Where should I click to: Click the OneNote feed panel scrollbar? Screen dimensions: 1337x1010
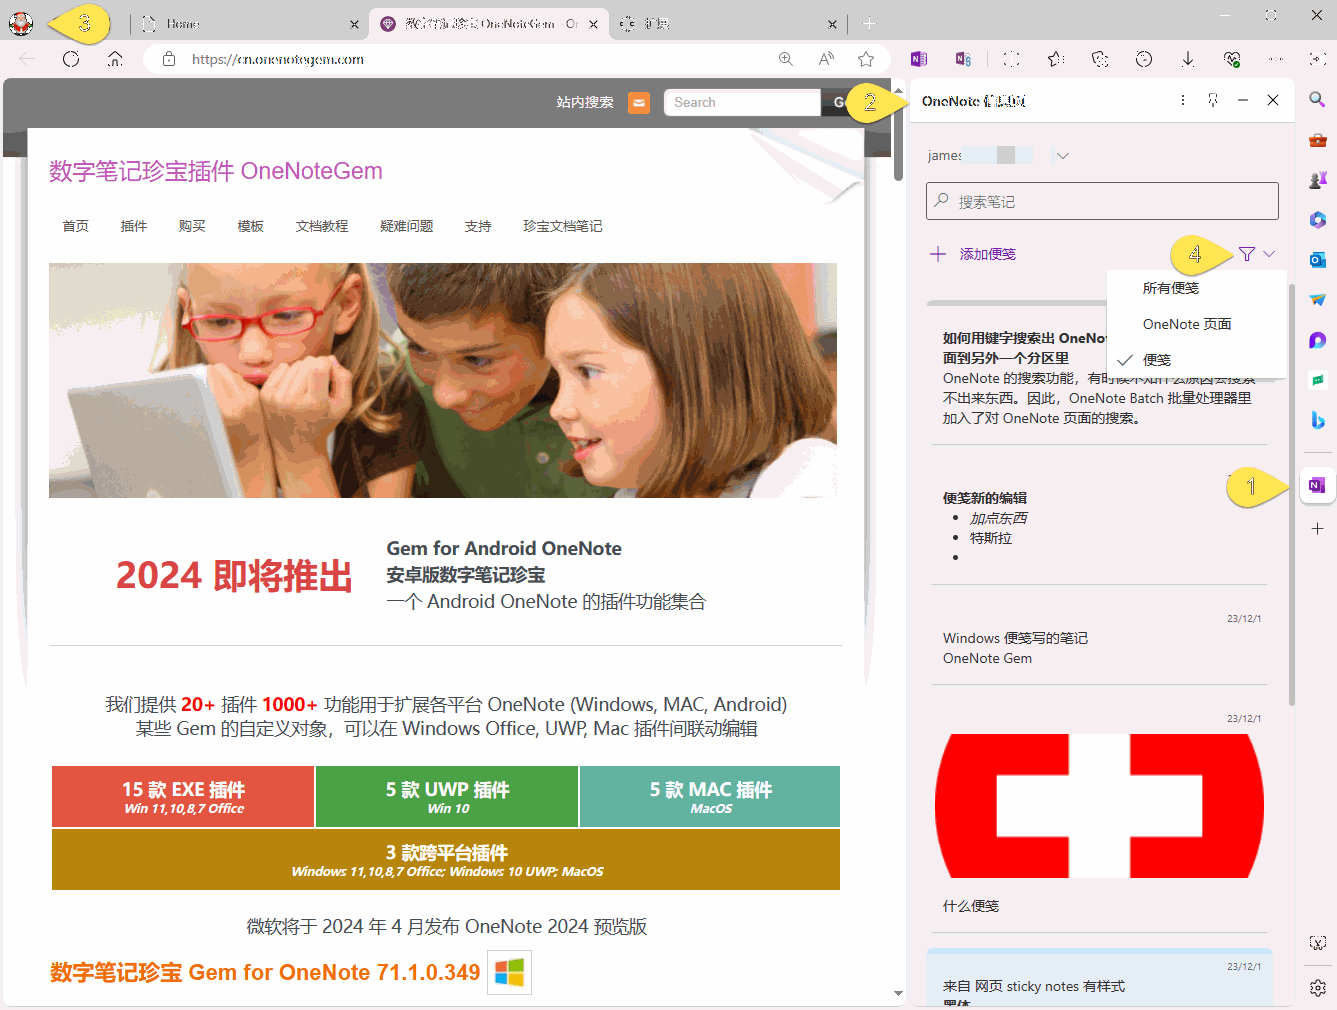(1292, 494)
